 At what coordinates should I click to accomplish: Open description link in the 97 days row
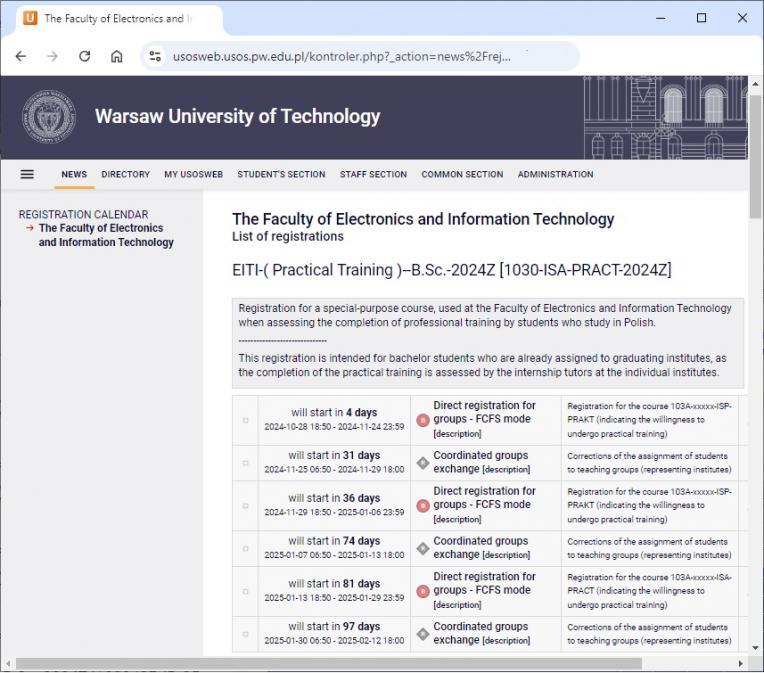pos(506,640)
